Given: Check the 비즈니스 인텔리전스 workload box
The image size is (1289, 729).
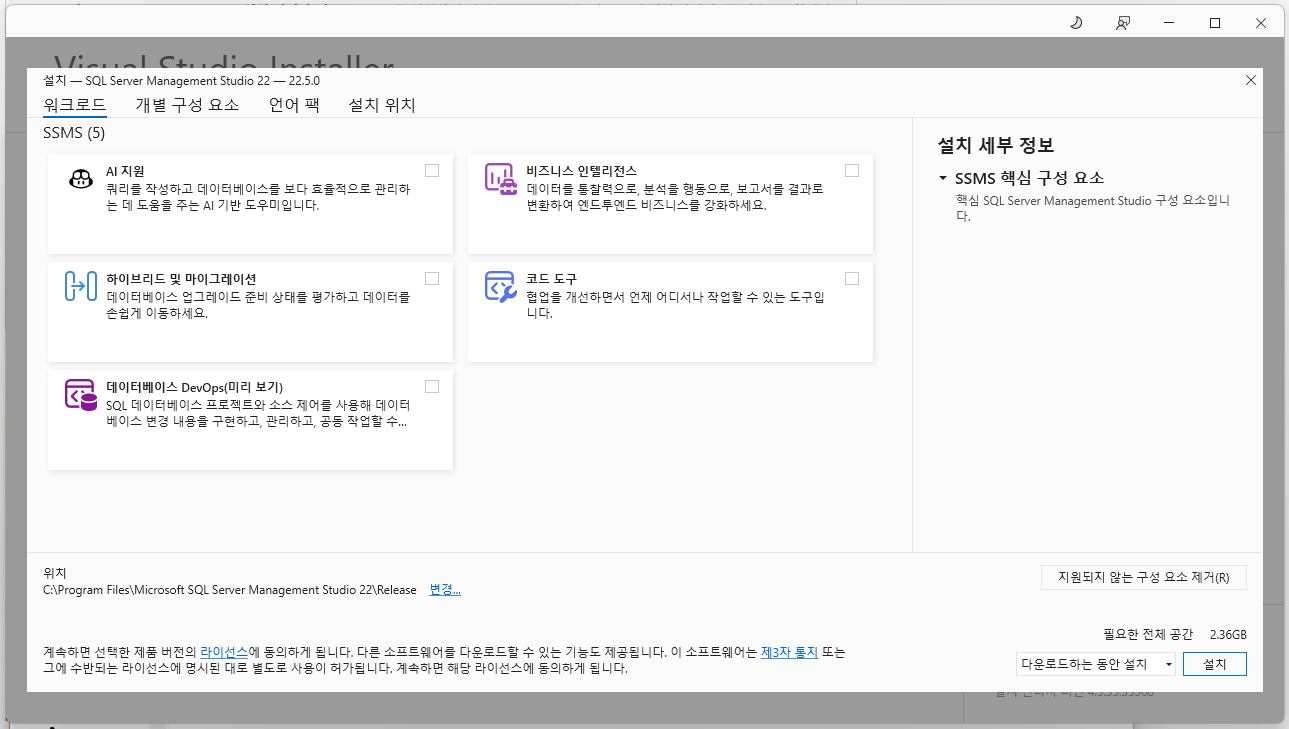Looking at the screenshot, I should click(x=852, y=170).
